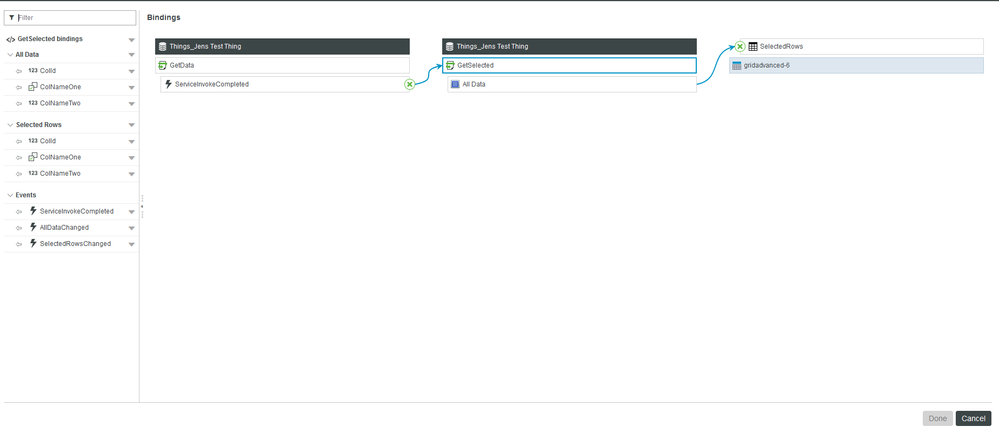999x433 pixels.
Task: Click lightning bolt icon of AllDataChanged
Action: [33, 227]
